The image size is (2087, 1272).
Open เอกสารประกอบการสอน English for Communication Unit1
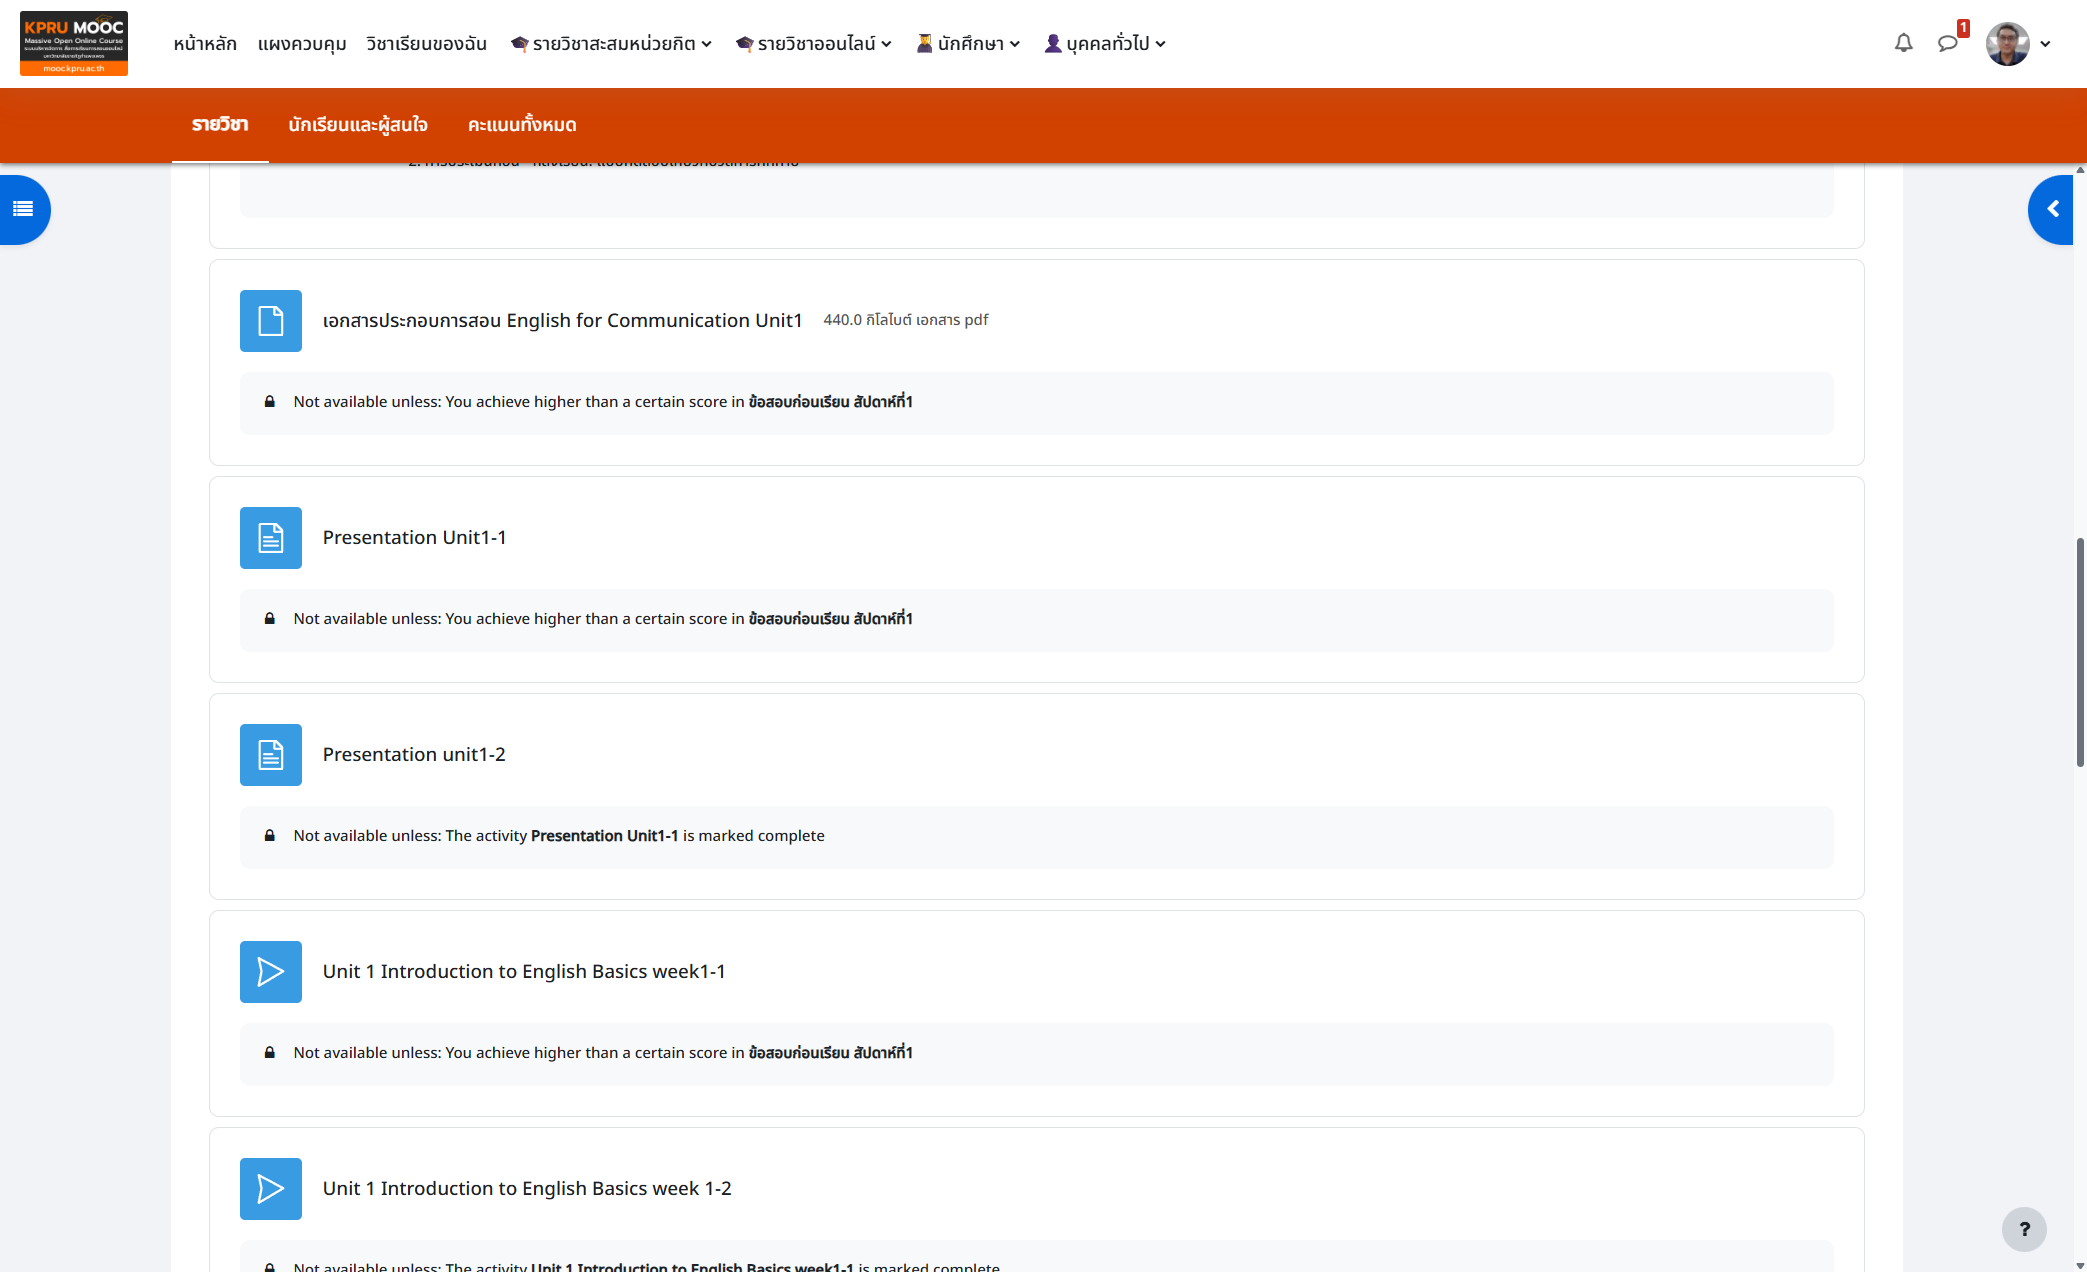(x=562, y=320)
